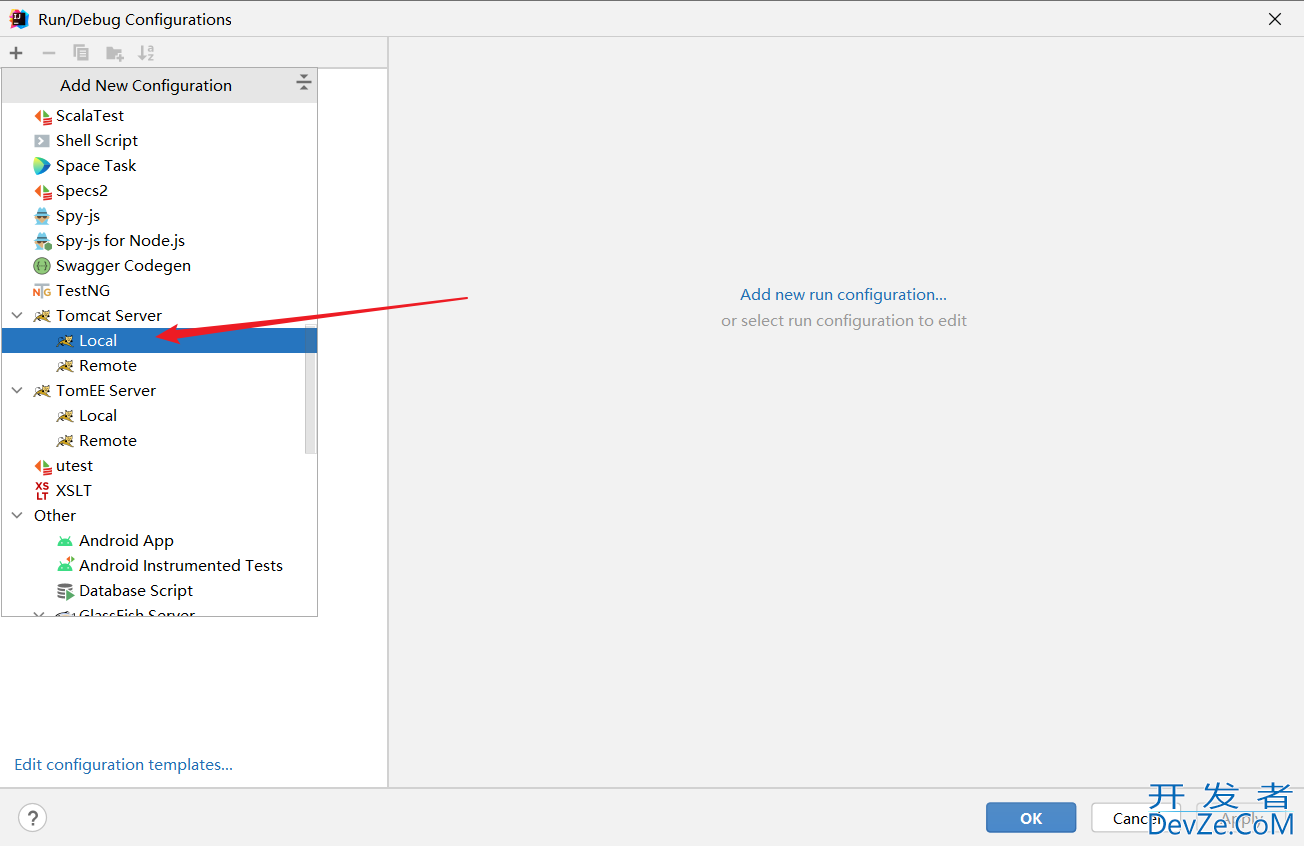Select the ScalaTest icon
1304x846 pixels.
(42, 116)
